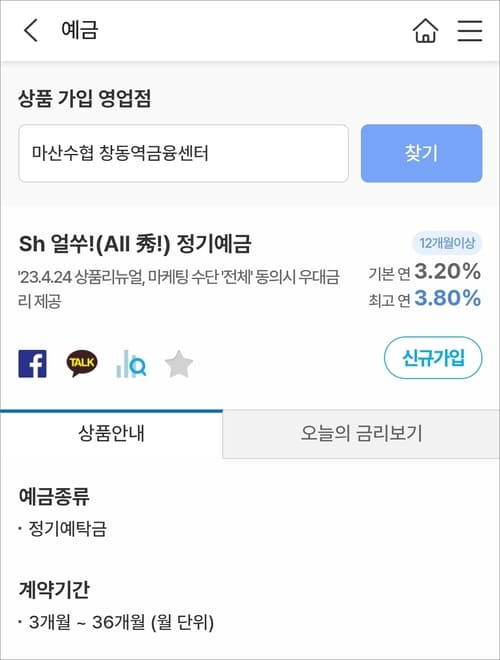Screen dimensions: 500x660
Task: Click the 예금종류 section heading
Action: [54, 496]
